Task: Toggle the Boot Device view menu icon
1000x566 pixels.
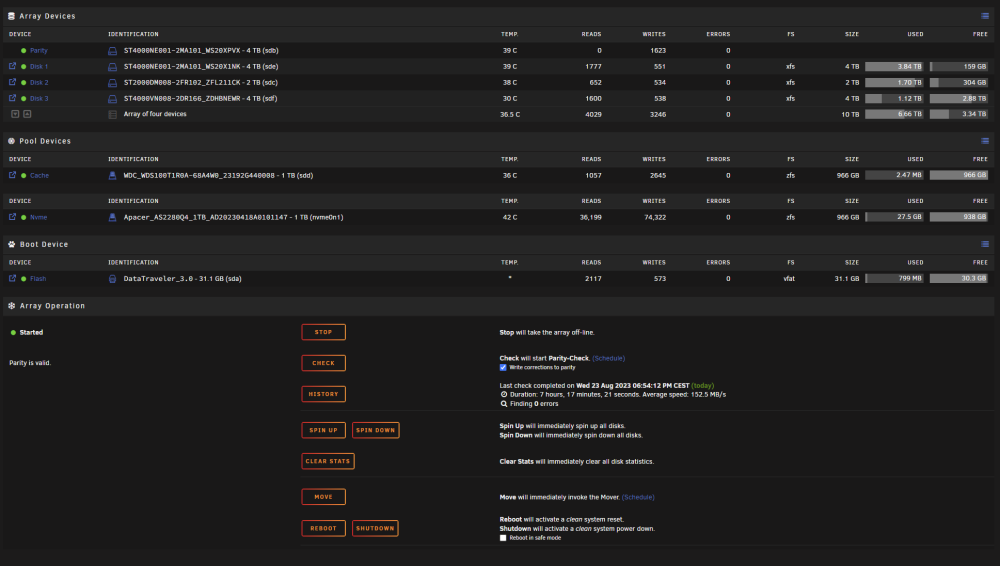Action: [985, 244]
